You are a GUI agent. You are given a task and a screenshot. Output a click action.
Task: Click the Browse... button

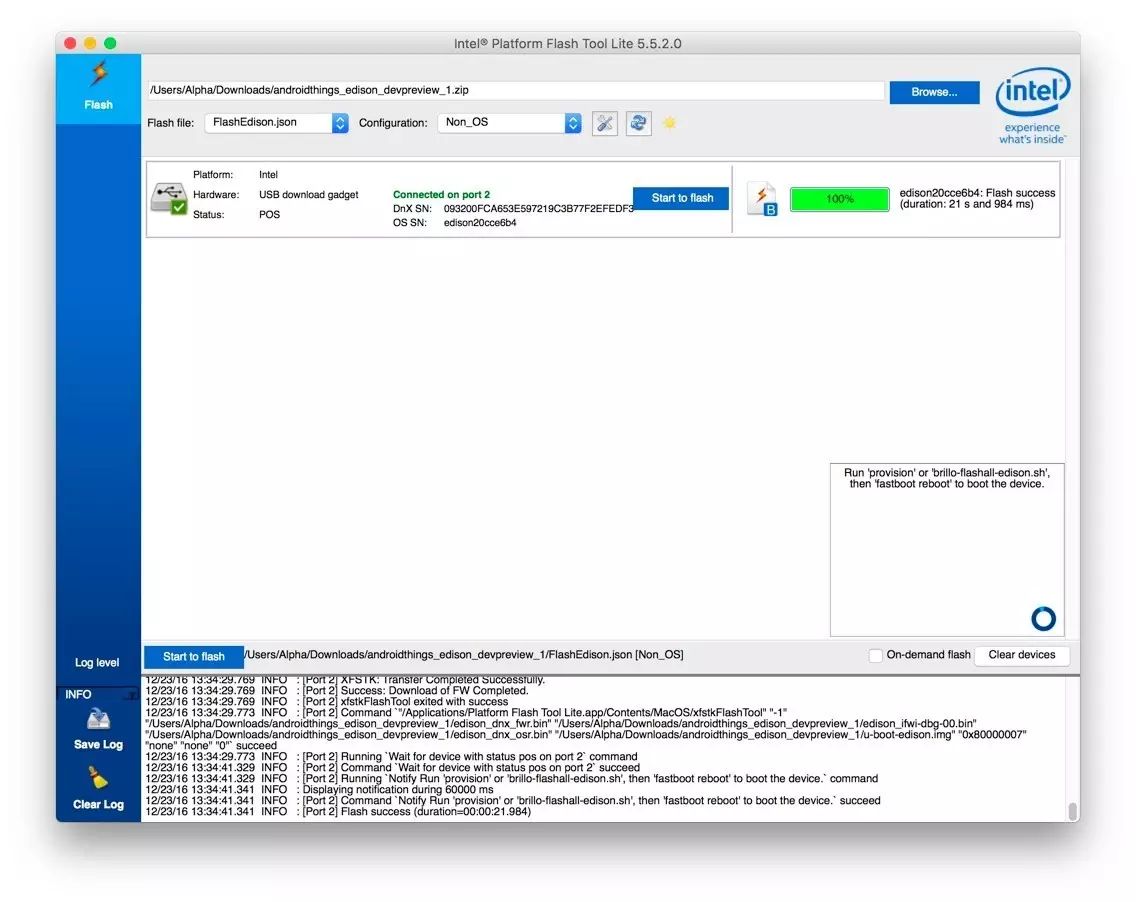click(934, 92)
